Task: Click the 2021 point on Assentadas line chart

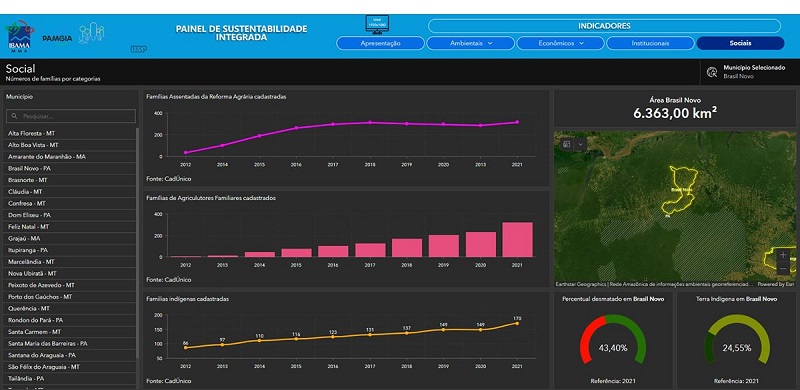Action: pyautogui.click(x=517, y=122)
